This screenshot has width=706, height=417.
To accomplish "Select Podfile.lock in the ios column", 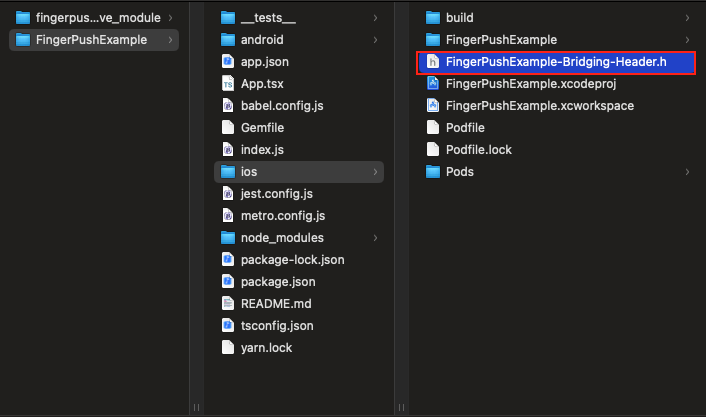I will coord(478,149).
